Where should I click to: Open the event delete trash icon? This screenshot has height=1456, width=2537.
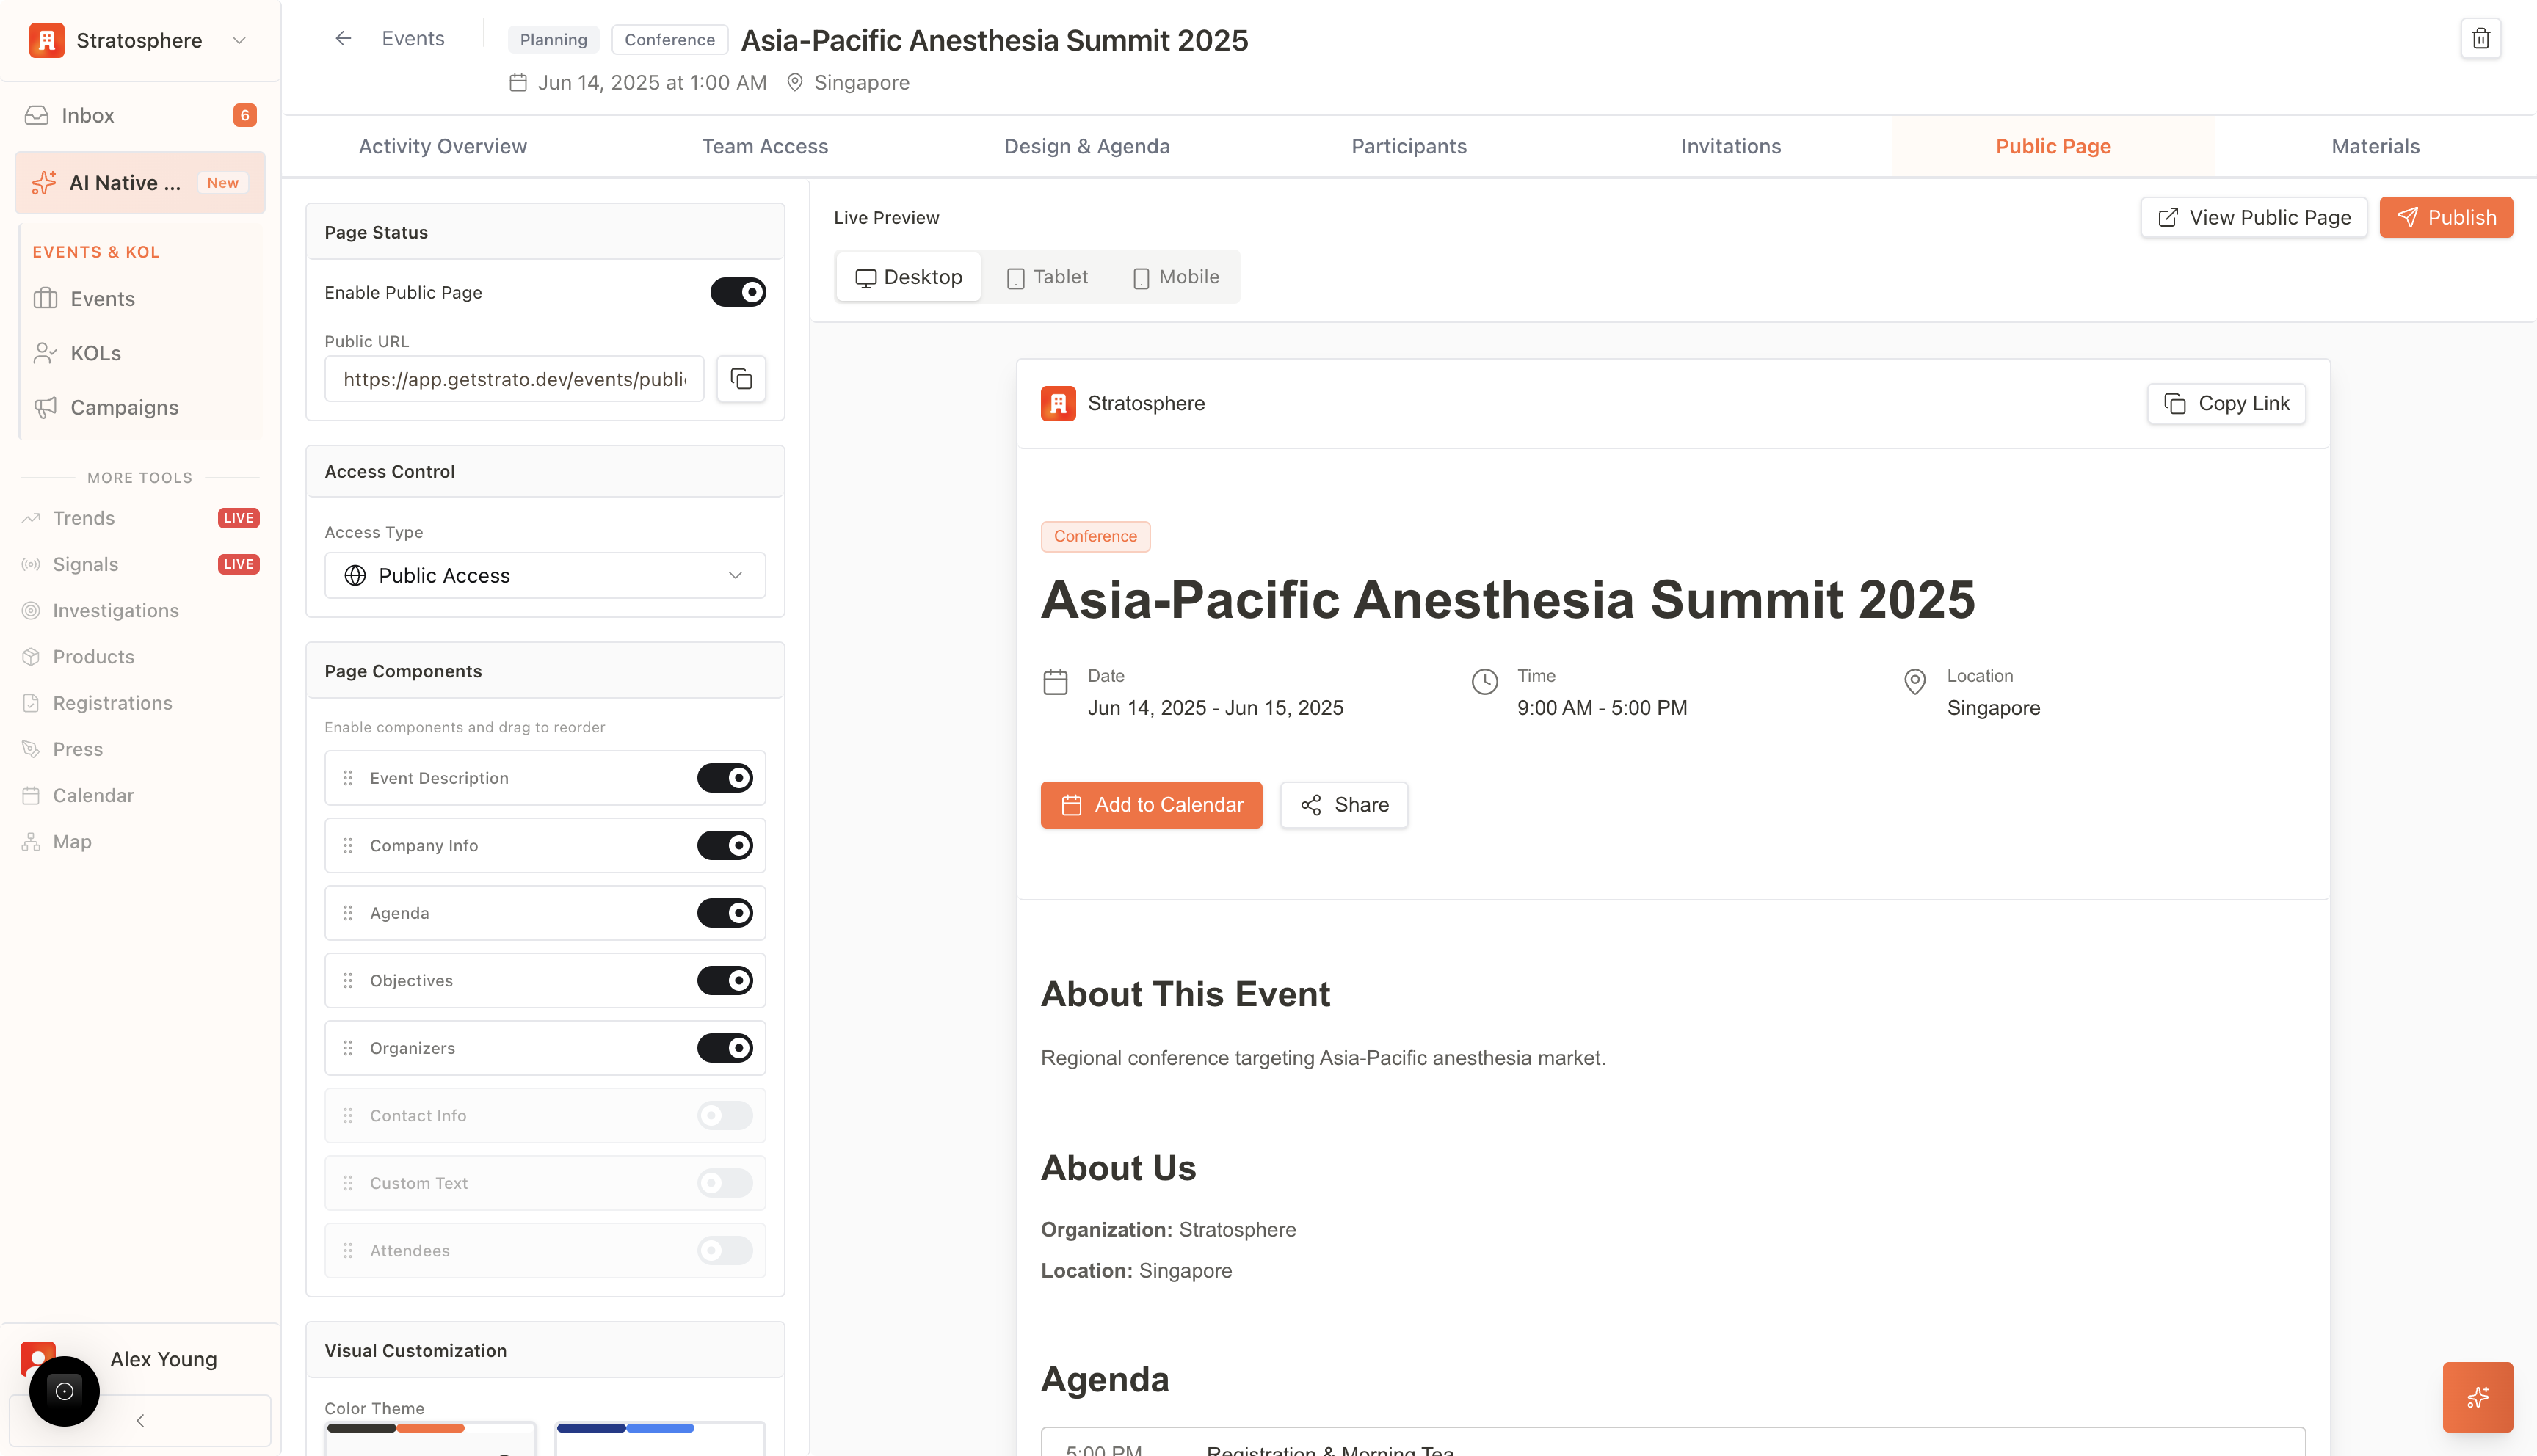(2480, 38)
